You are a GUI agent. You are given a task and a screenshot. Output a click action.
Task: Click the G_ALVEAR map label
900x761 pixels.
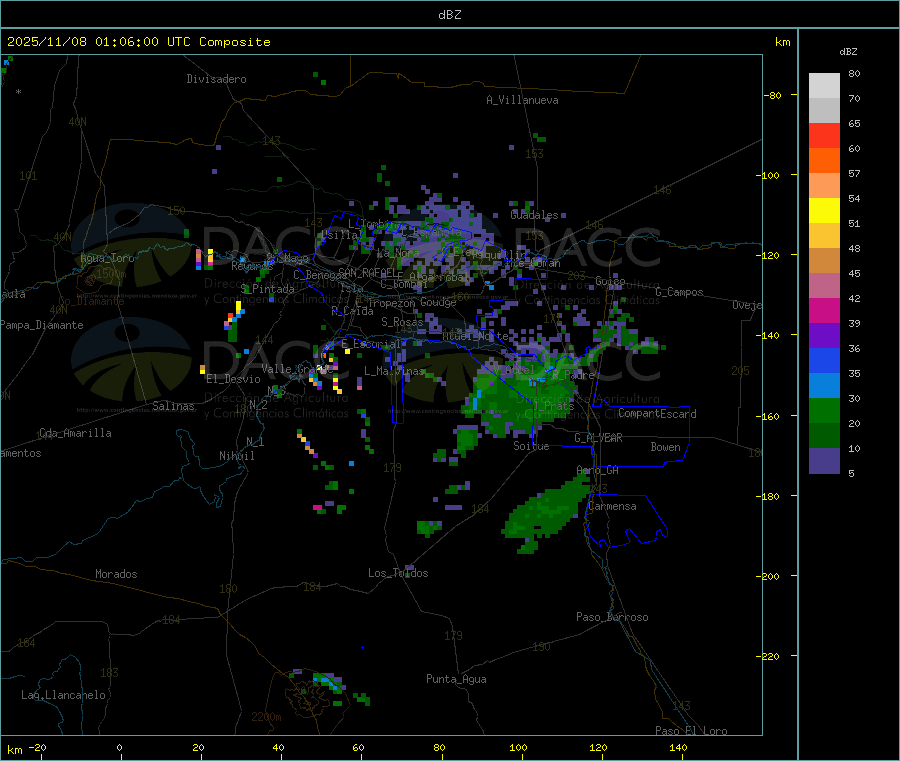598,438
